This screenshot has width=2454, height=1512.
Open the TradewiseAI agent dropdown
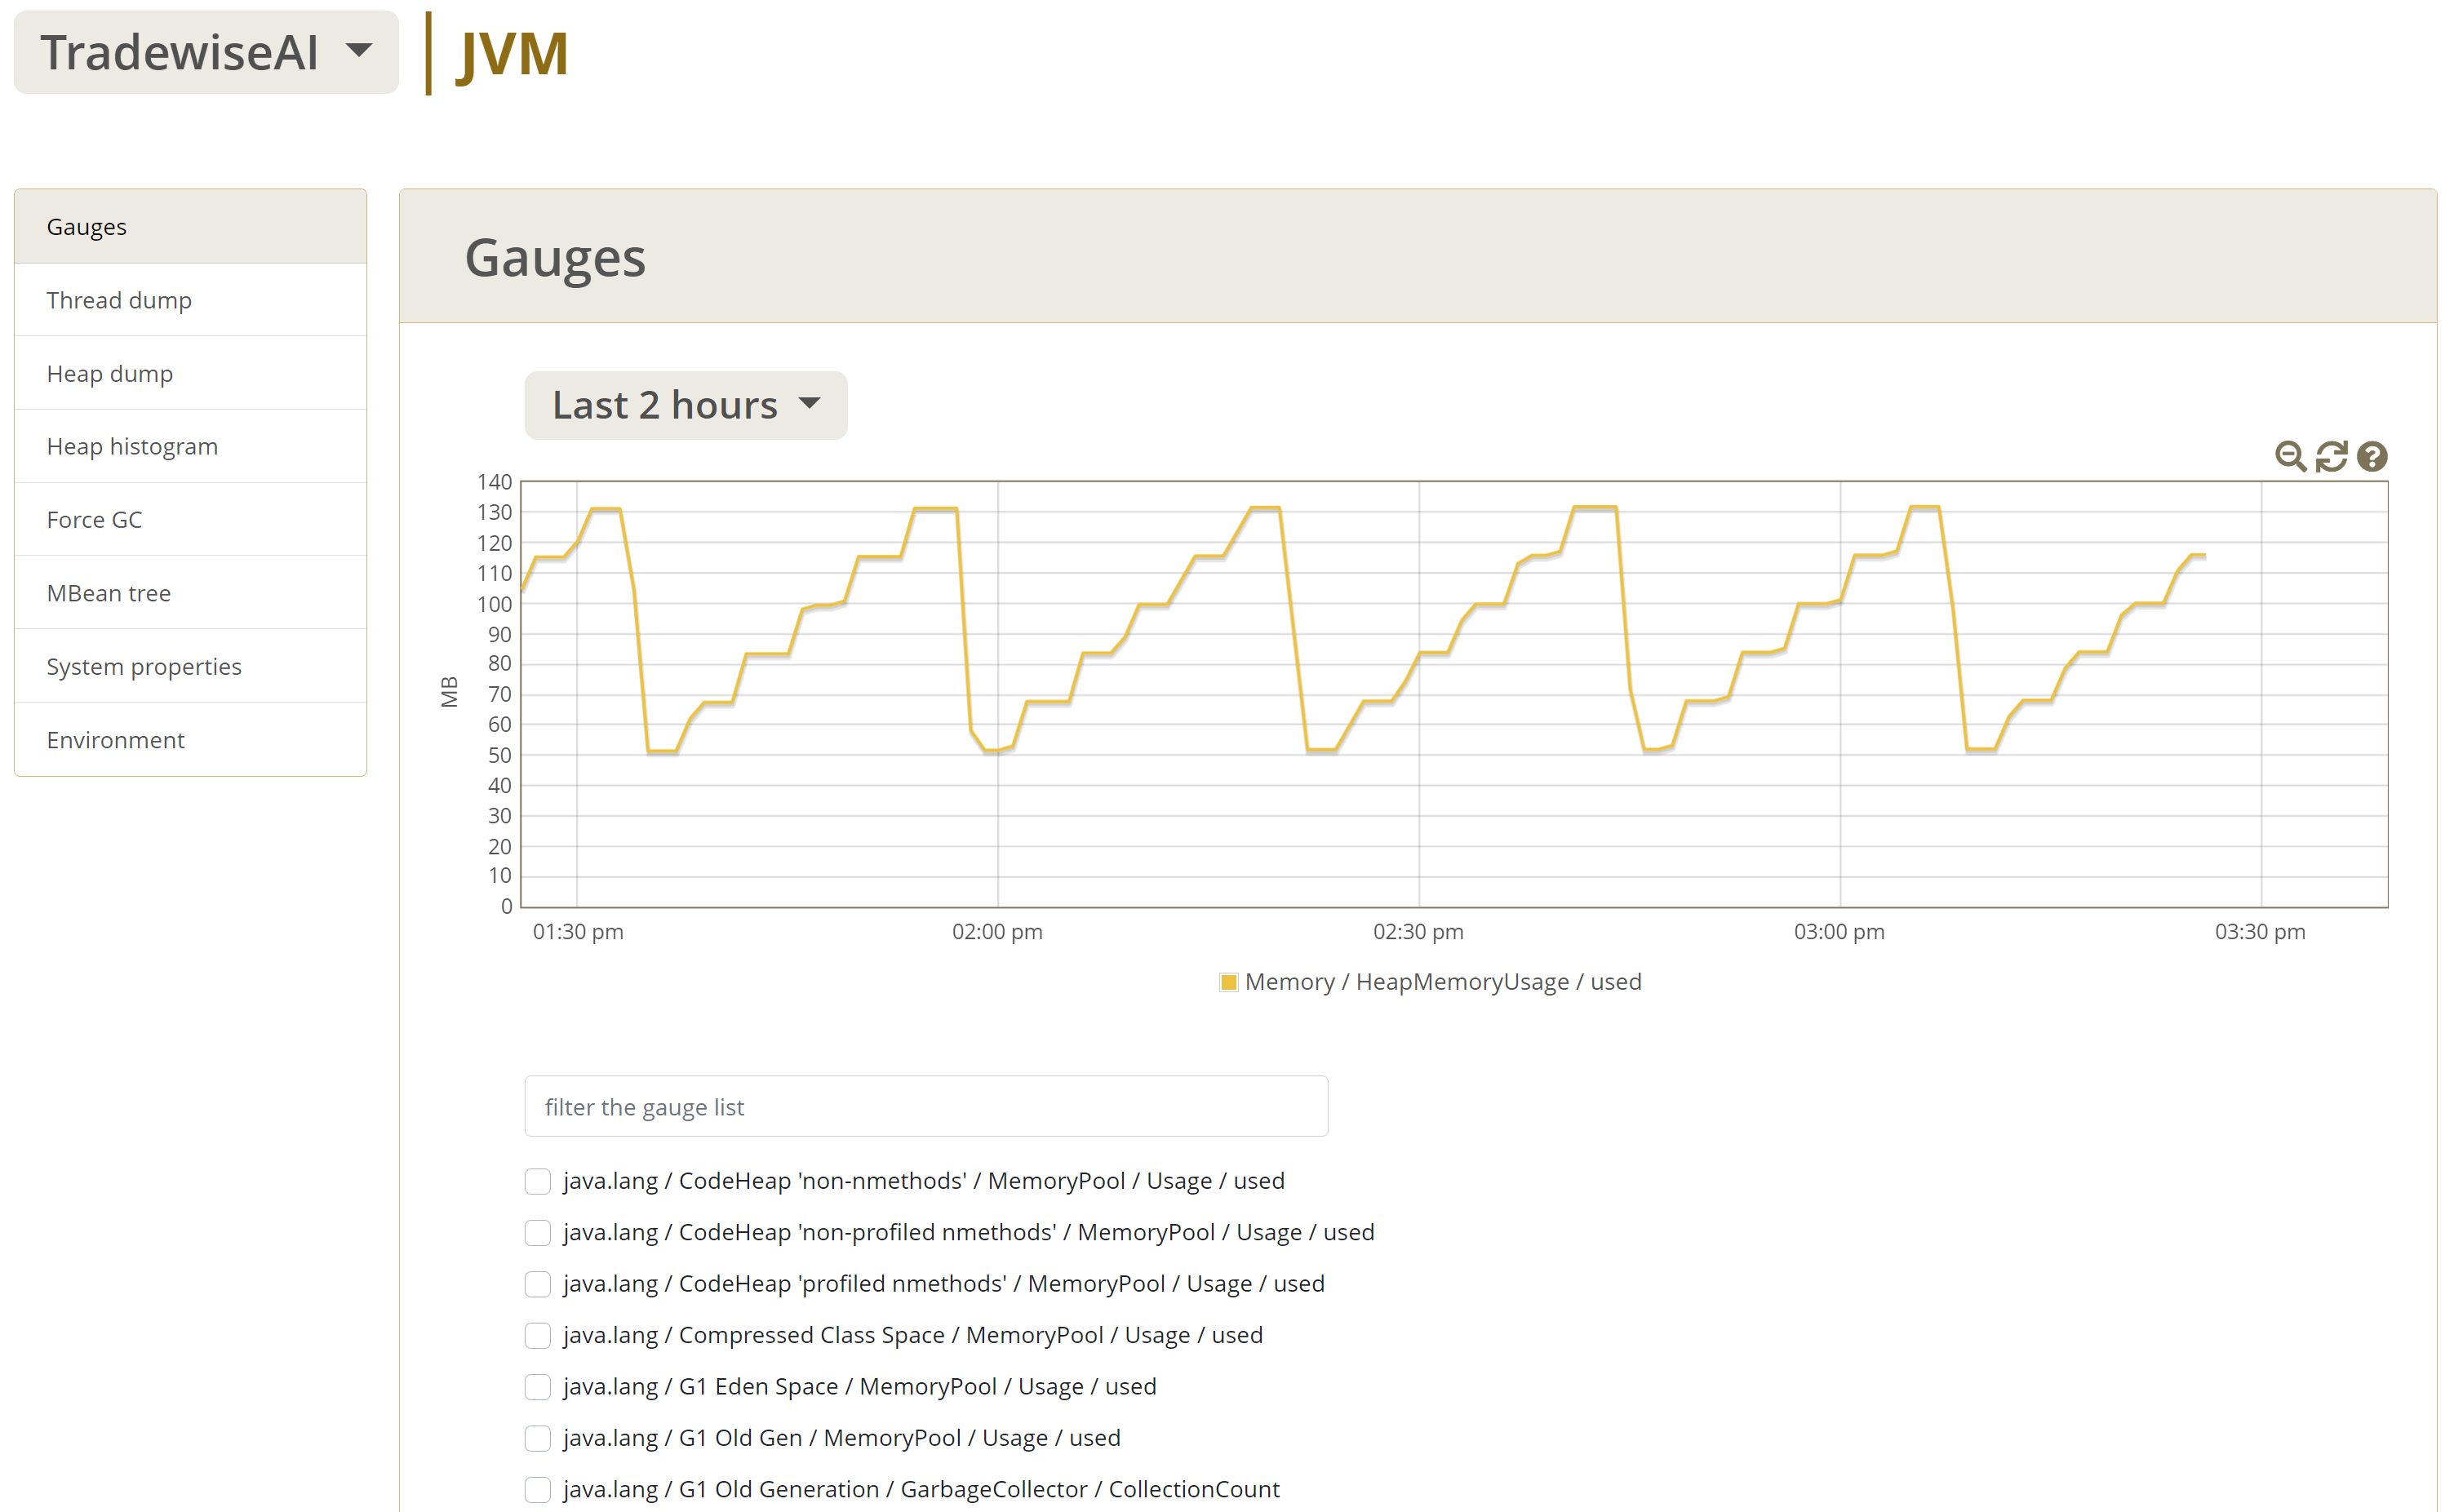point(205,52)
